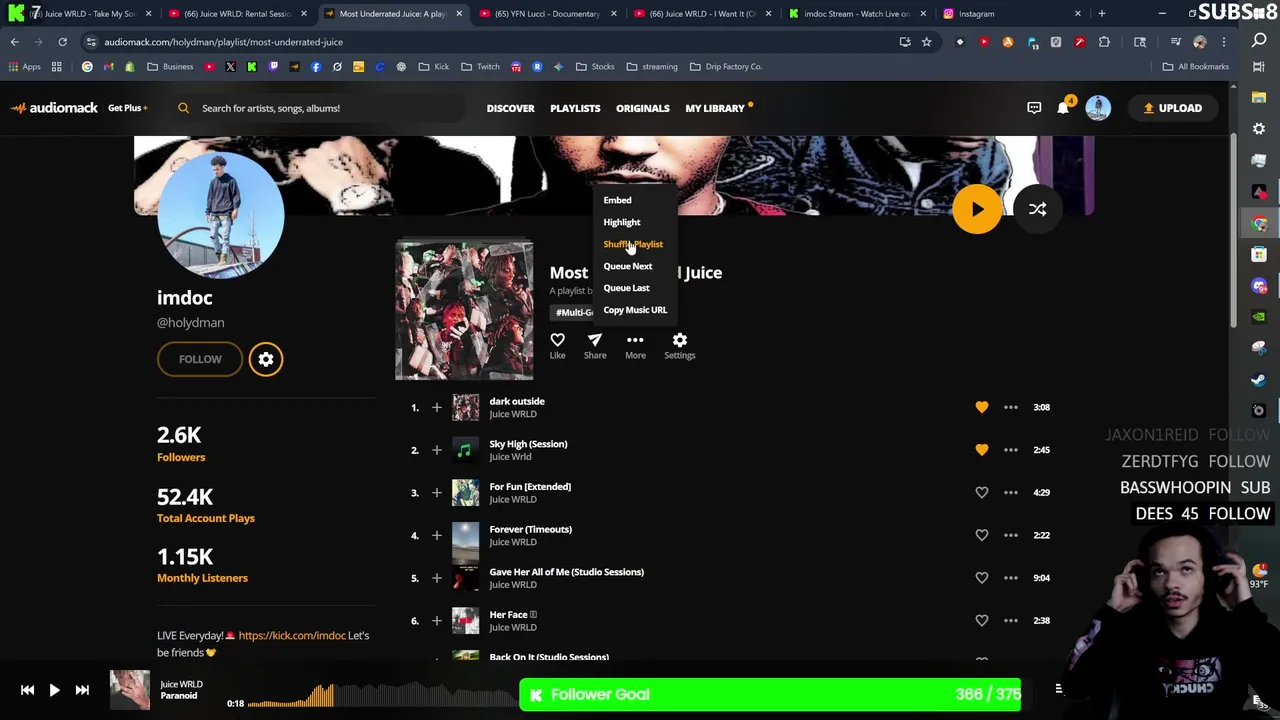Like the Most Underrated Juice playlist
Screen dimensions: 1280x720
(x=557, y=345)
